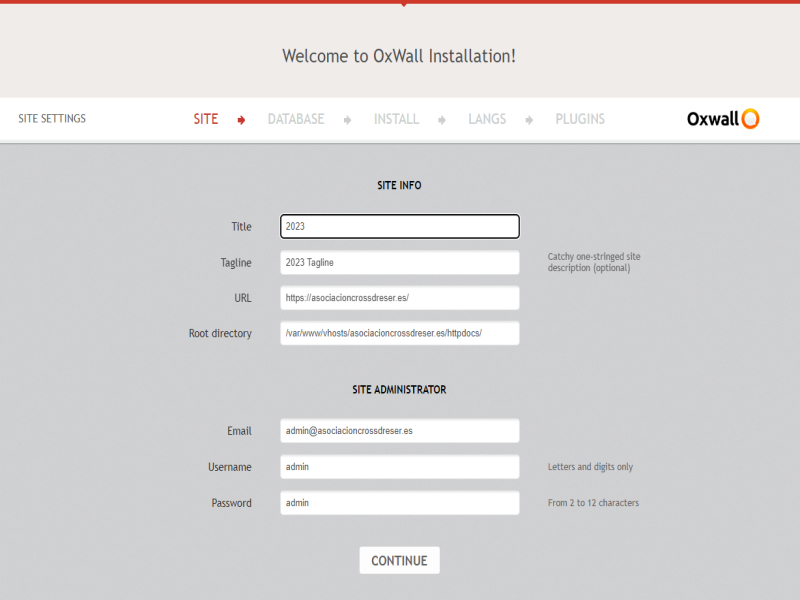This screenshot has width=800, height=600.
Task: Click the arrow between LANGS and PLUGINS
Action: point(529,120)
